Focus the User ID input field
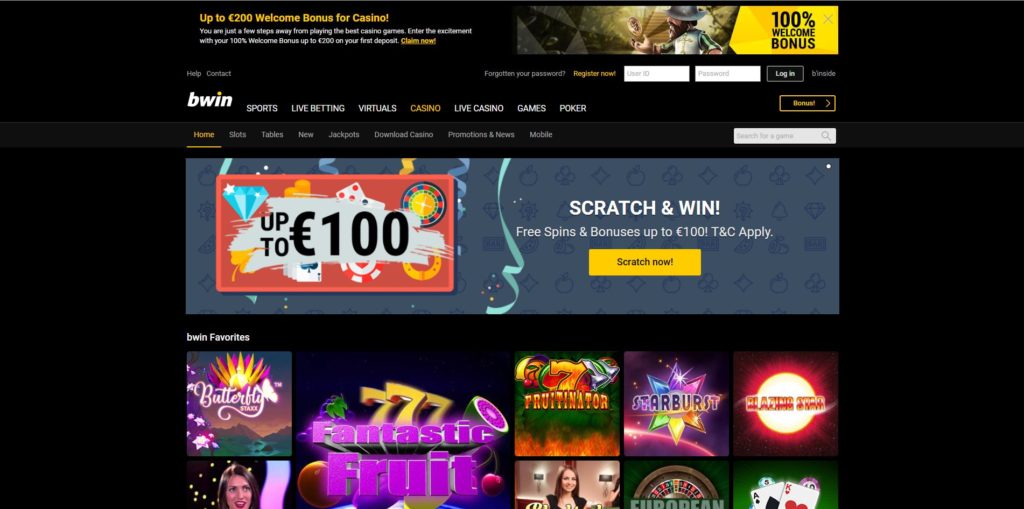This screenshot has height=509, width=1024. [656, 74]
